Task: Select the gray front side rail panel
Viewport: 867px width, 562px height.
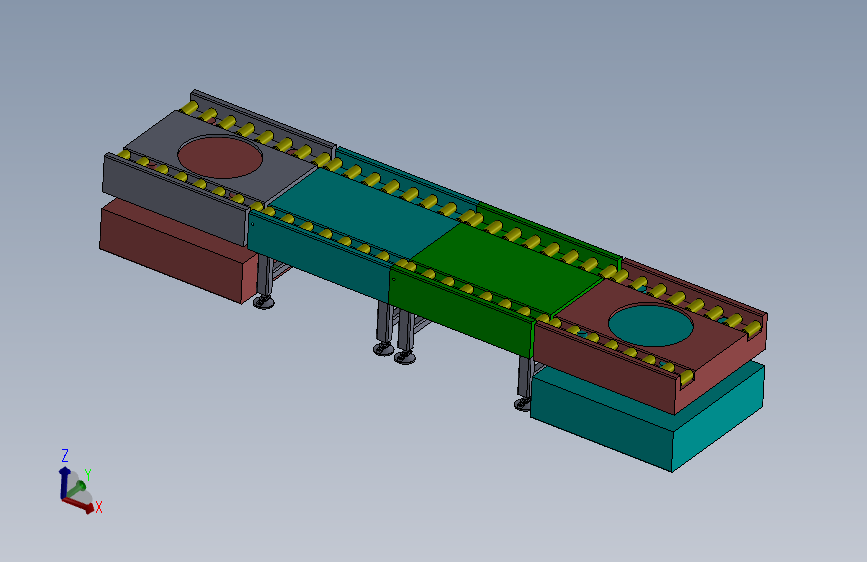Action: 174,199
